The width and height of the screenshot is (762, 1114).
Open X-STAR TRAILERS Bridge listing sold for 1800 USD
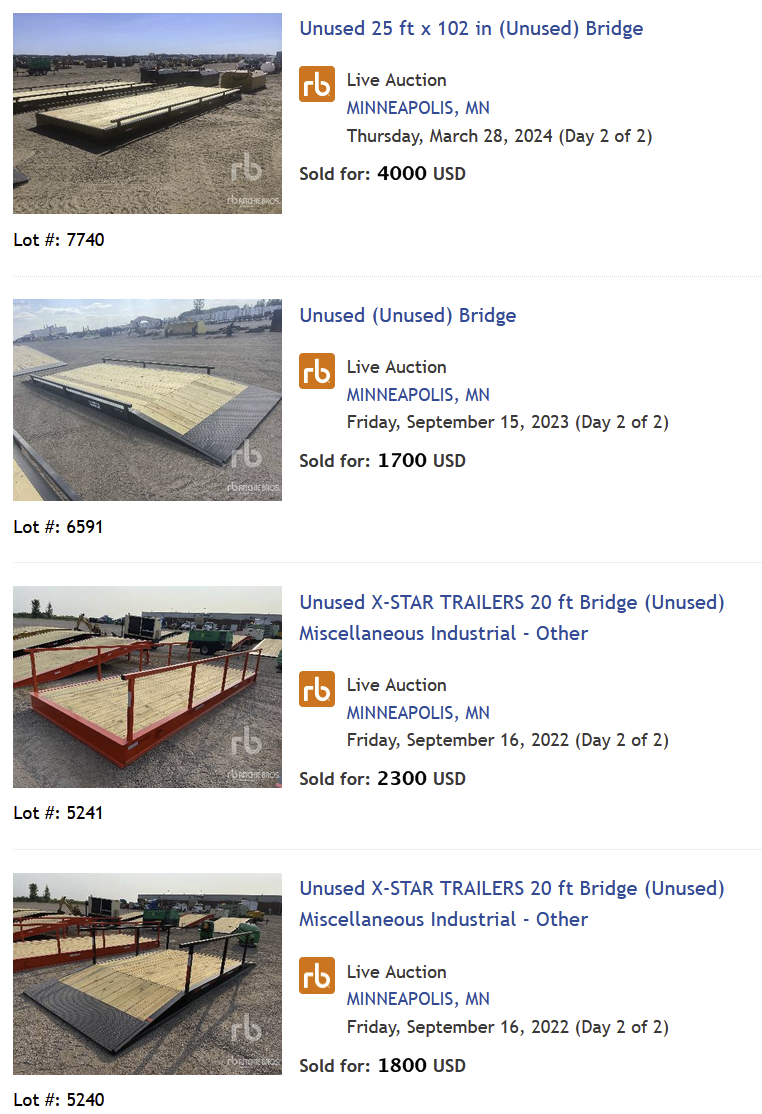click(x=511, y=904)
